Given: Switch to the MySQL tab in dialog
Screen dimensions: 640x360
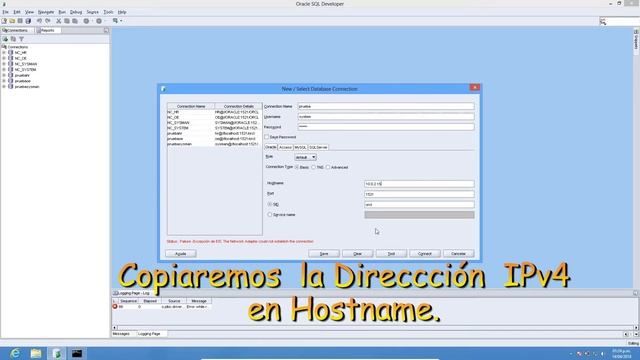Looking at the screenshot, I should [300, 147].
